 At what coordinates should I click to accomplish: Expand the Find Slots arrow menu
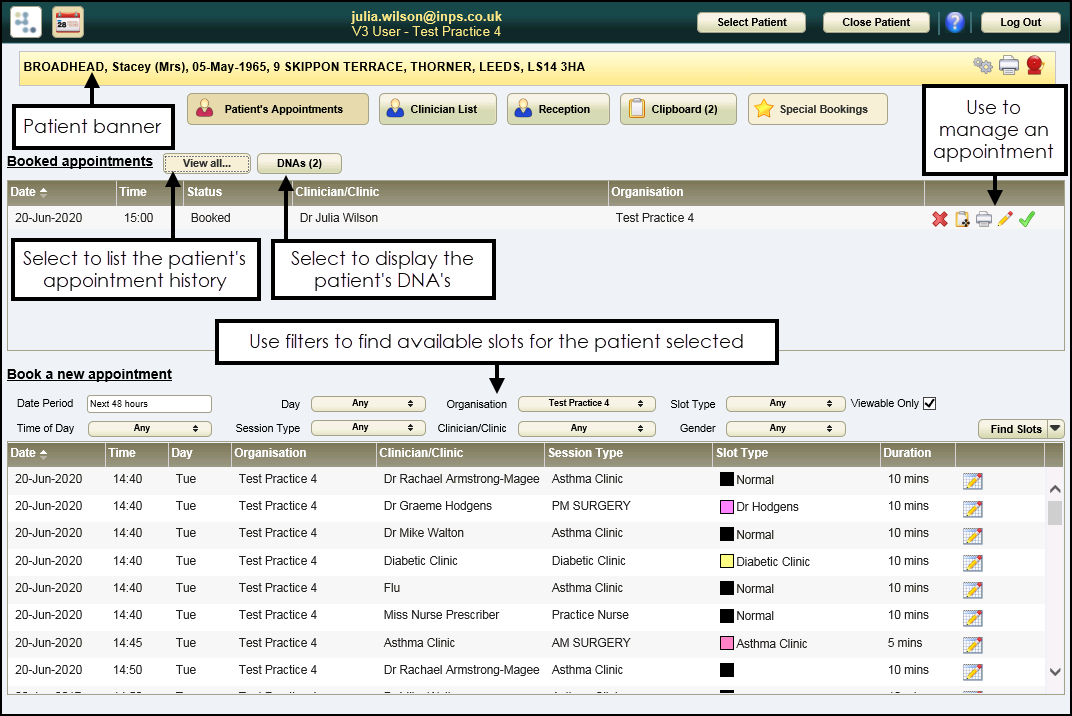pos(1054,429)
